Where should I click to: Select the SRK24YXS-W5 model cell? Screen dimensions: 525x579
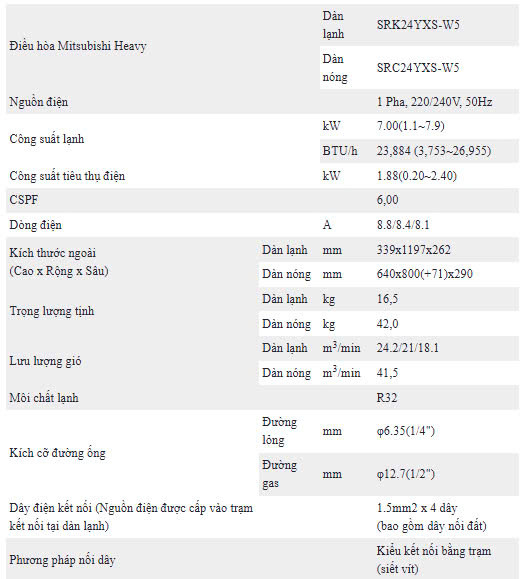tap(418, 25)
